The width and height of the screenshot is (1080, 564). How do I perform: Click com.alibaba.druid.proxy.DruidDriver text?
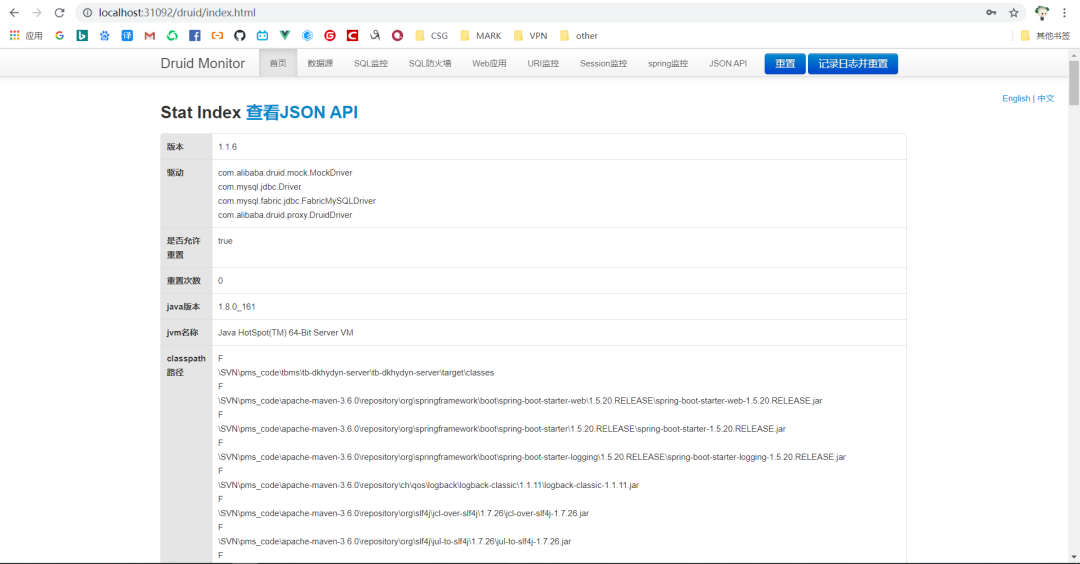tap(285, 215)
